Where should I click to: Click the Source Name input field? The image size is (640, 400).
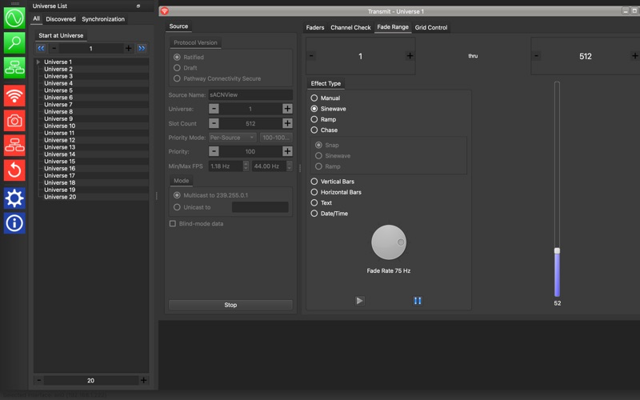coord(250,95)
